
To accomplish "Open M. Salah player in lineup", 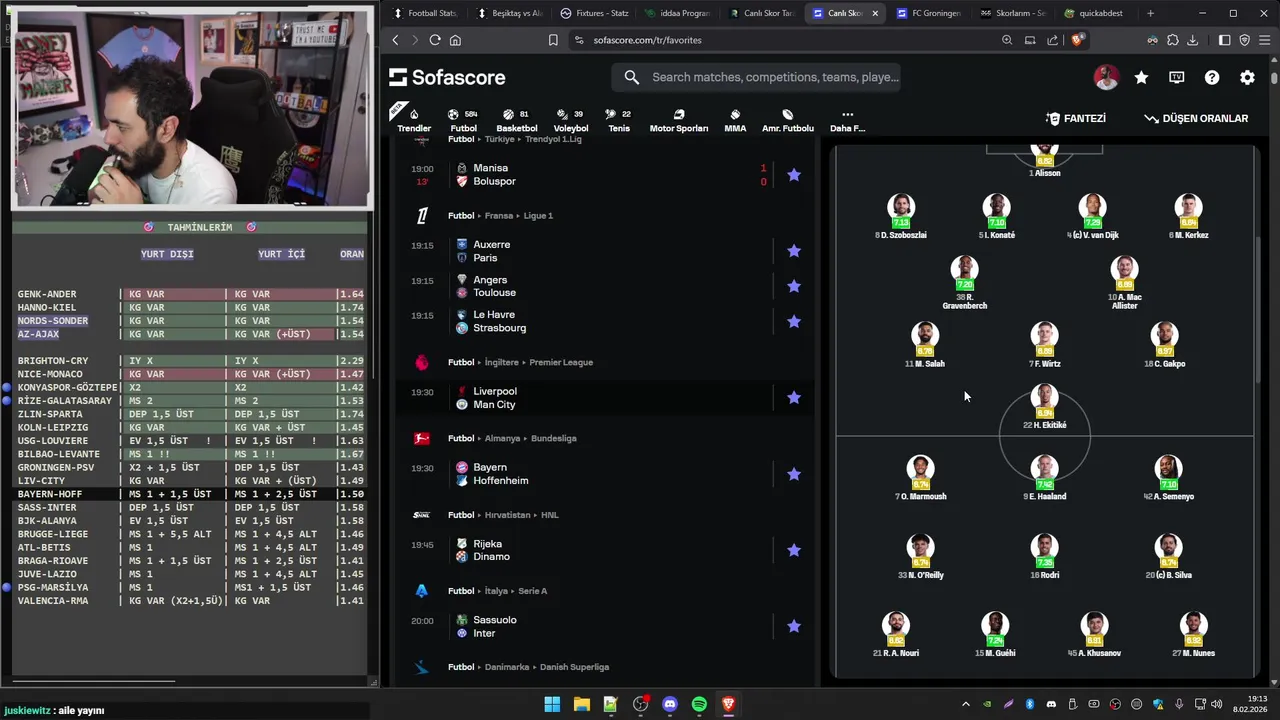I will [924, 345].
